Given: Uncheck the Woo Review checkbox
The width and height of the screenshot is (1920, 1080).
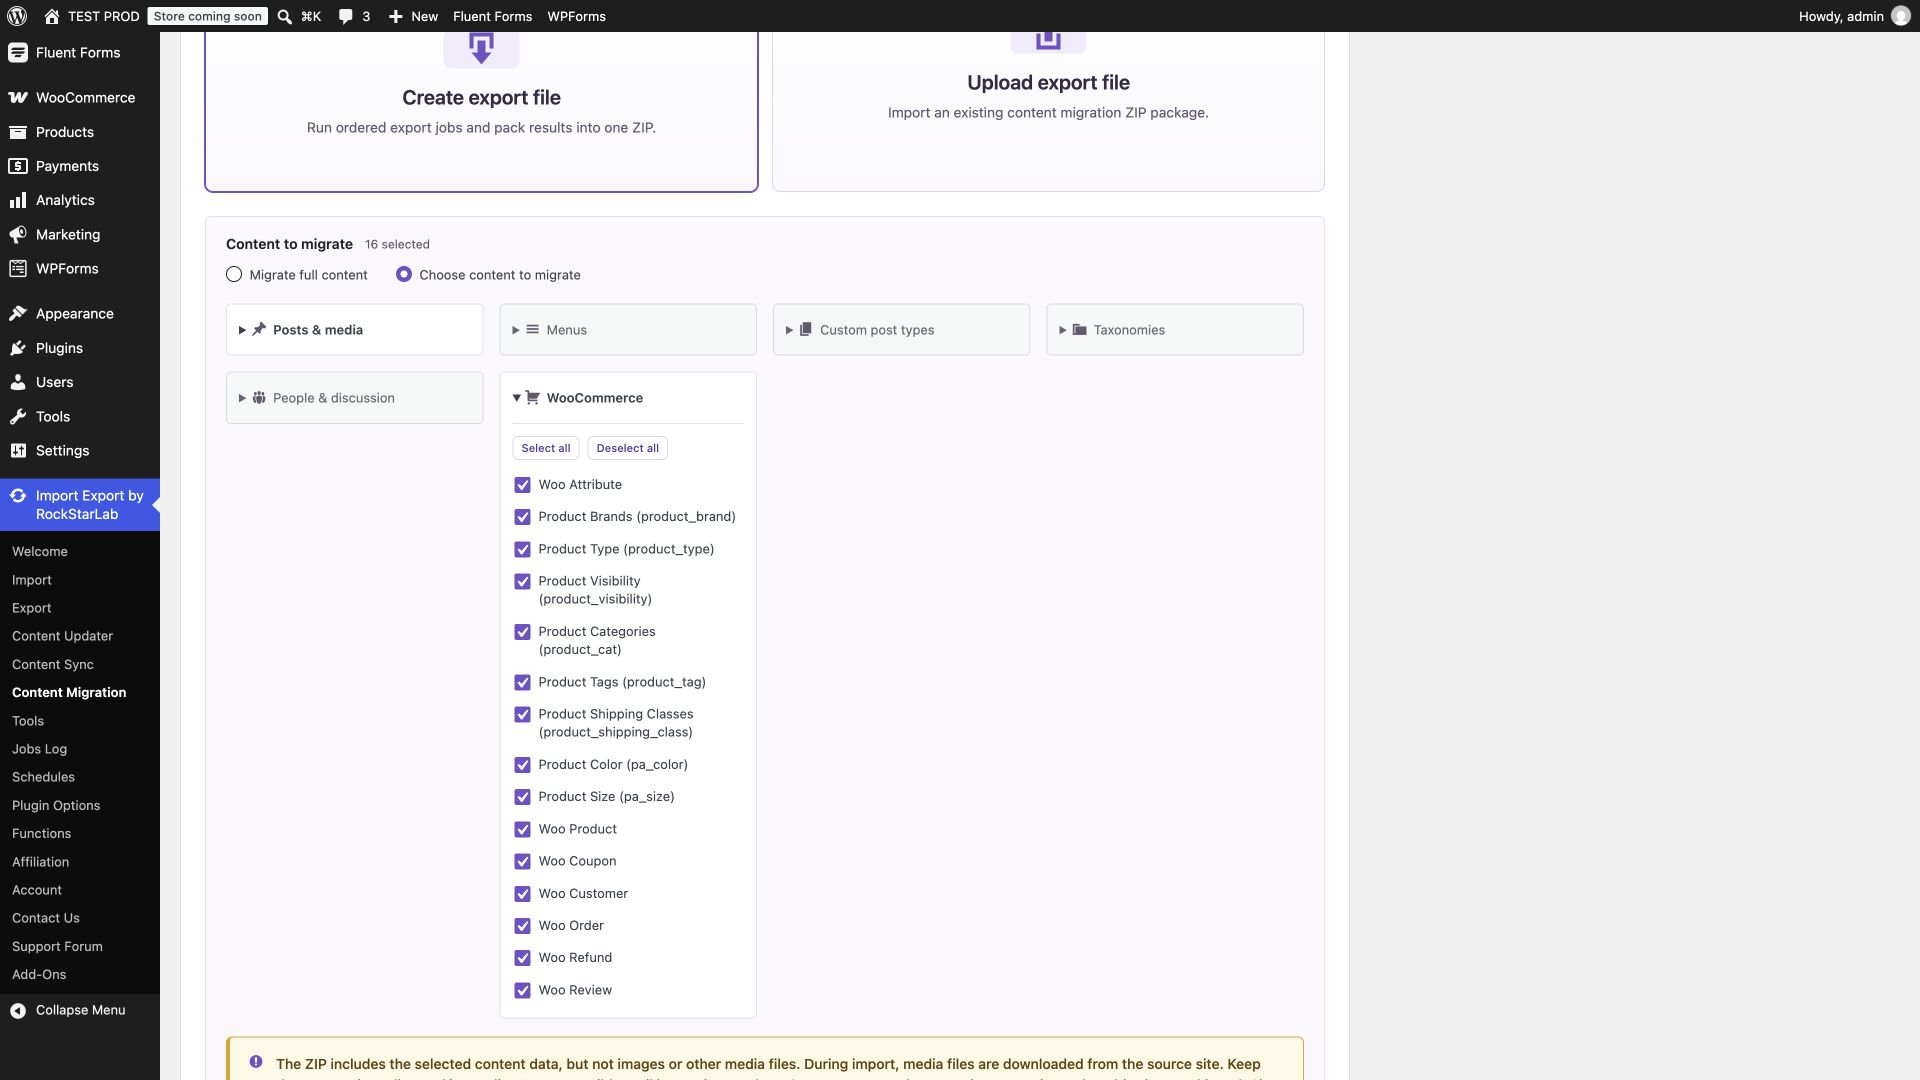Looking at the screenshot, I should (522, 990).
